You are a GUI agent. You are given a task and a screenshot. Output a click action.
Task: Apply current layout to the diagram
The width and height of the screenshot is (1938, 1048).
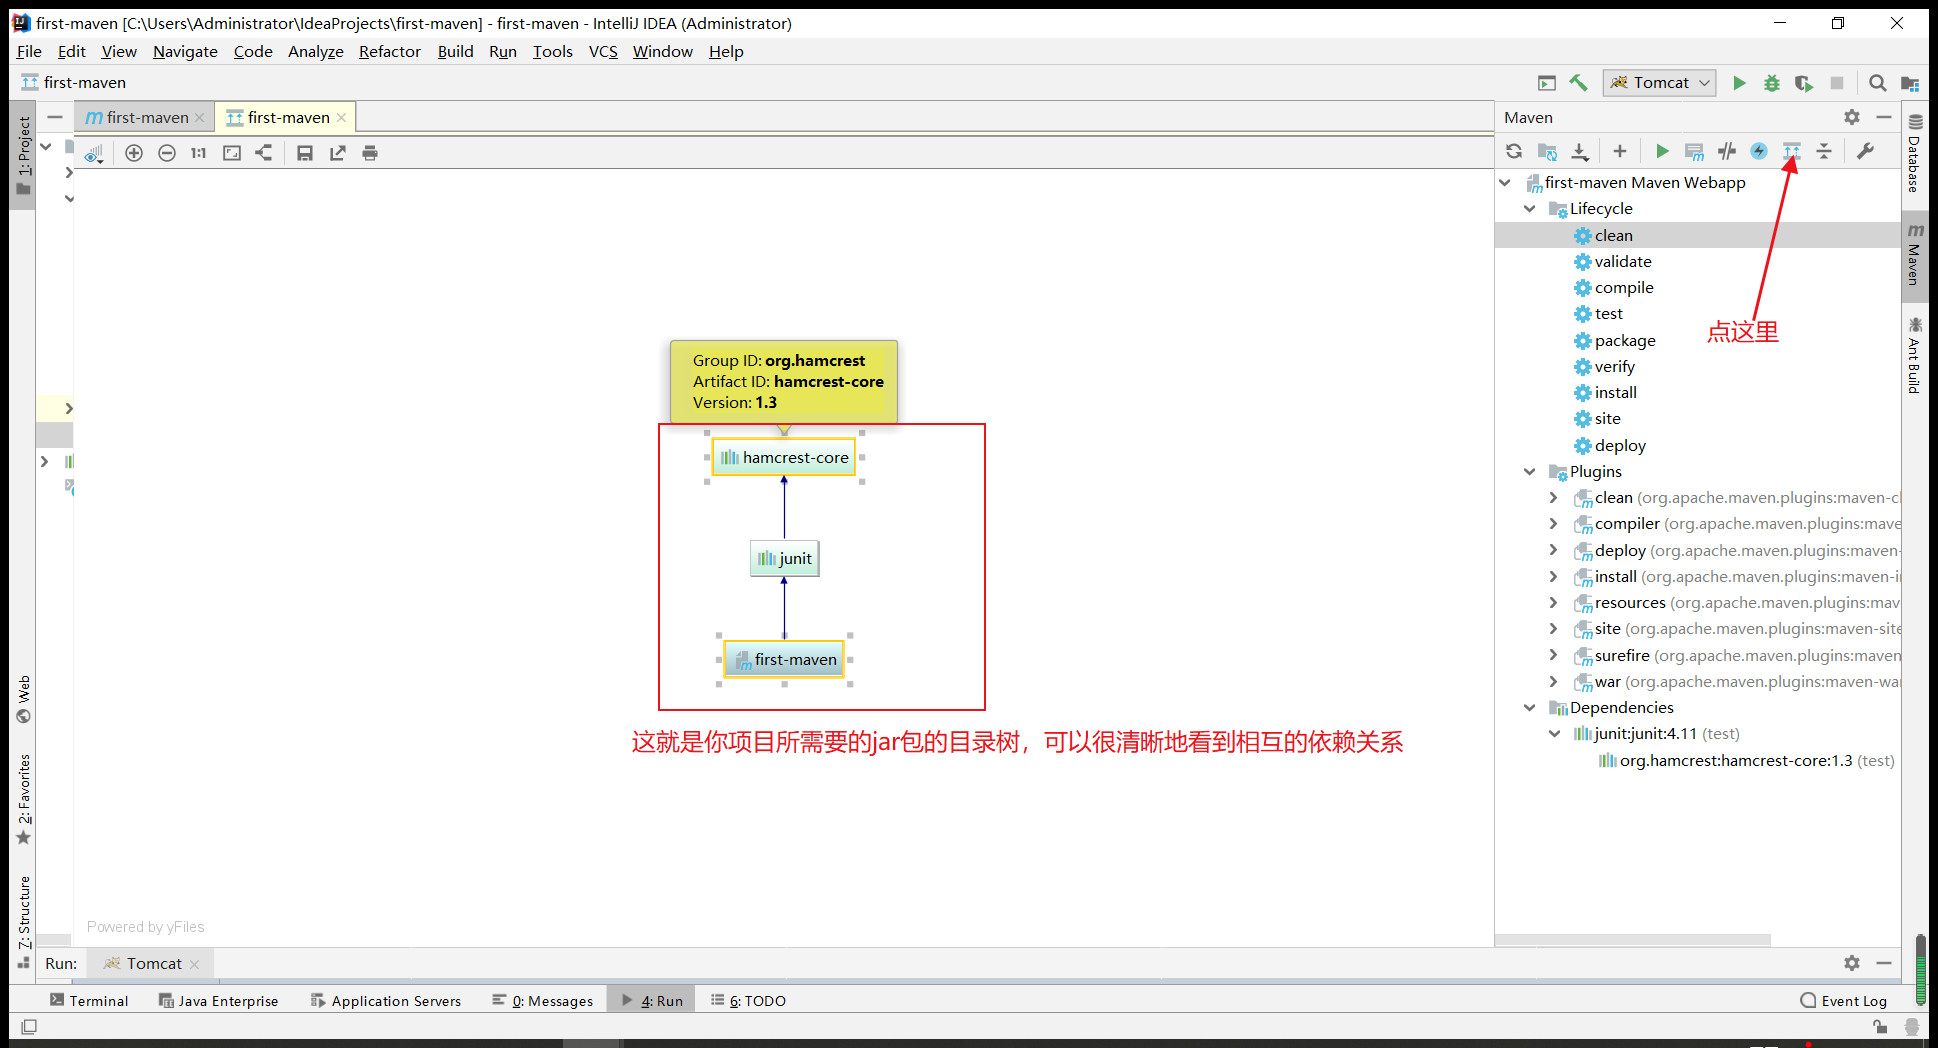pos(264,153)
